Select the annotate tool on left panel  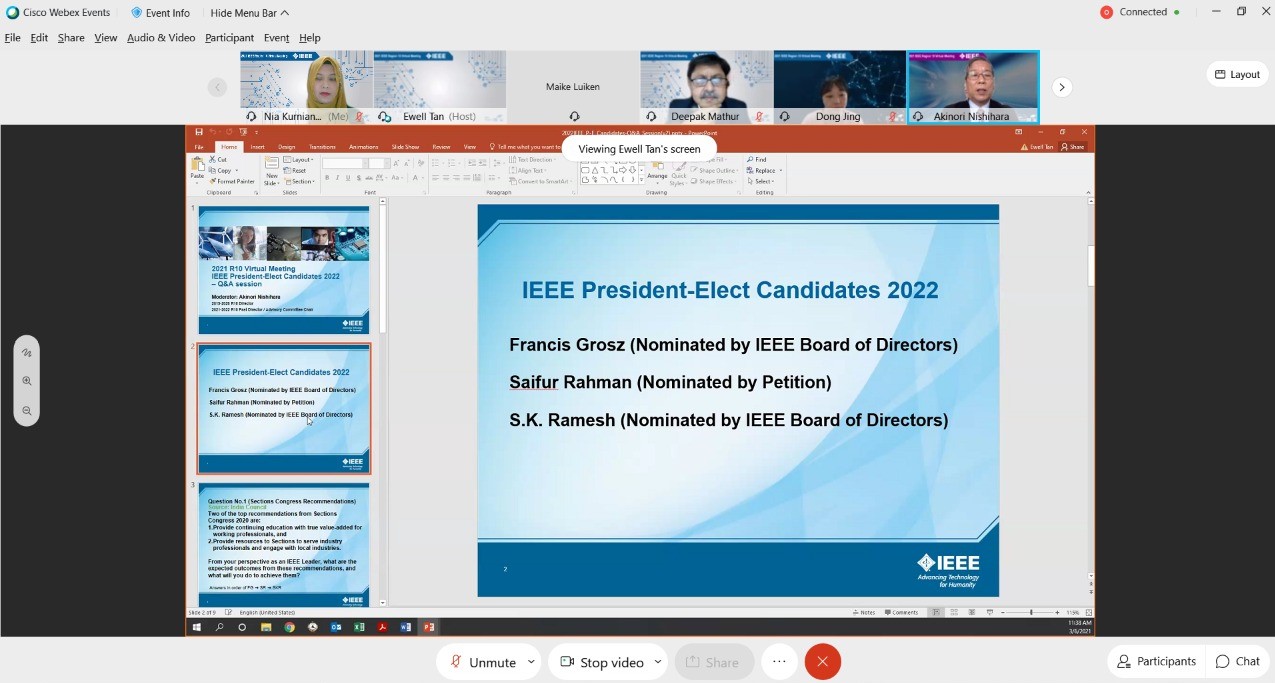coord(27,352)
